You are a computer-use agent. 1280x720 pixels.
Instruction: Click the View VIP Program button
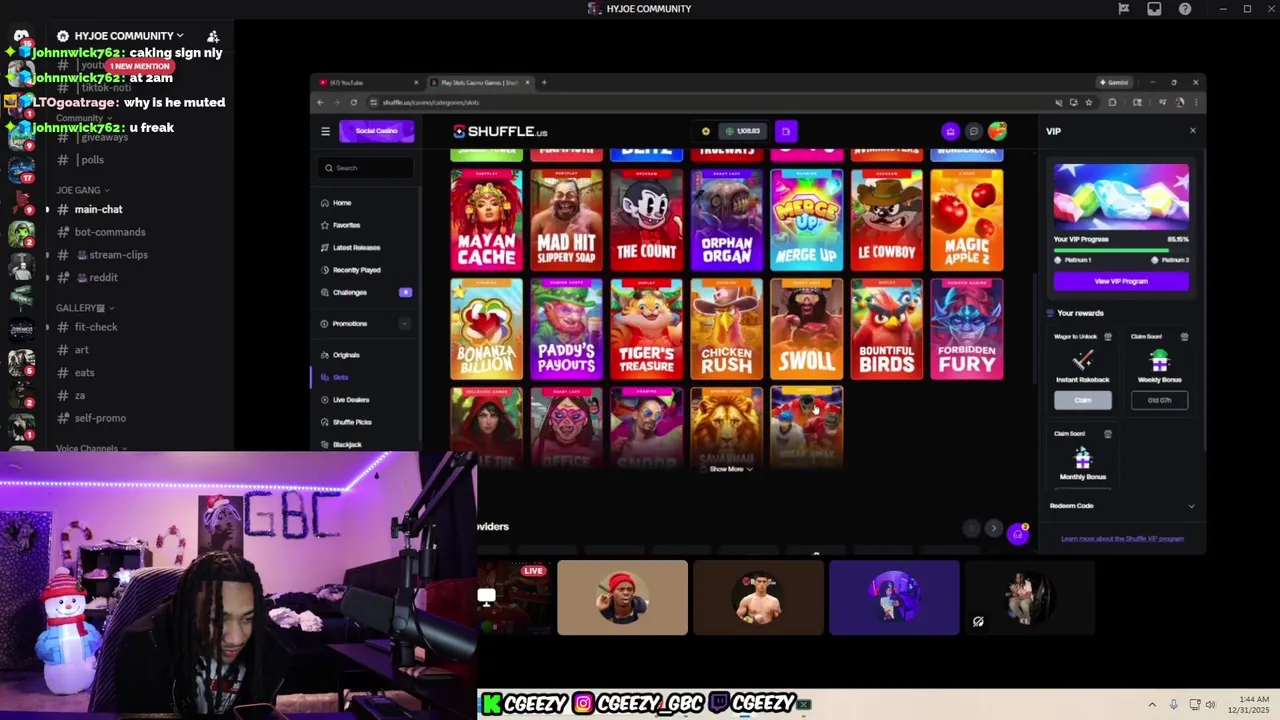pyautogui.click(x=1121, y=281)
